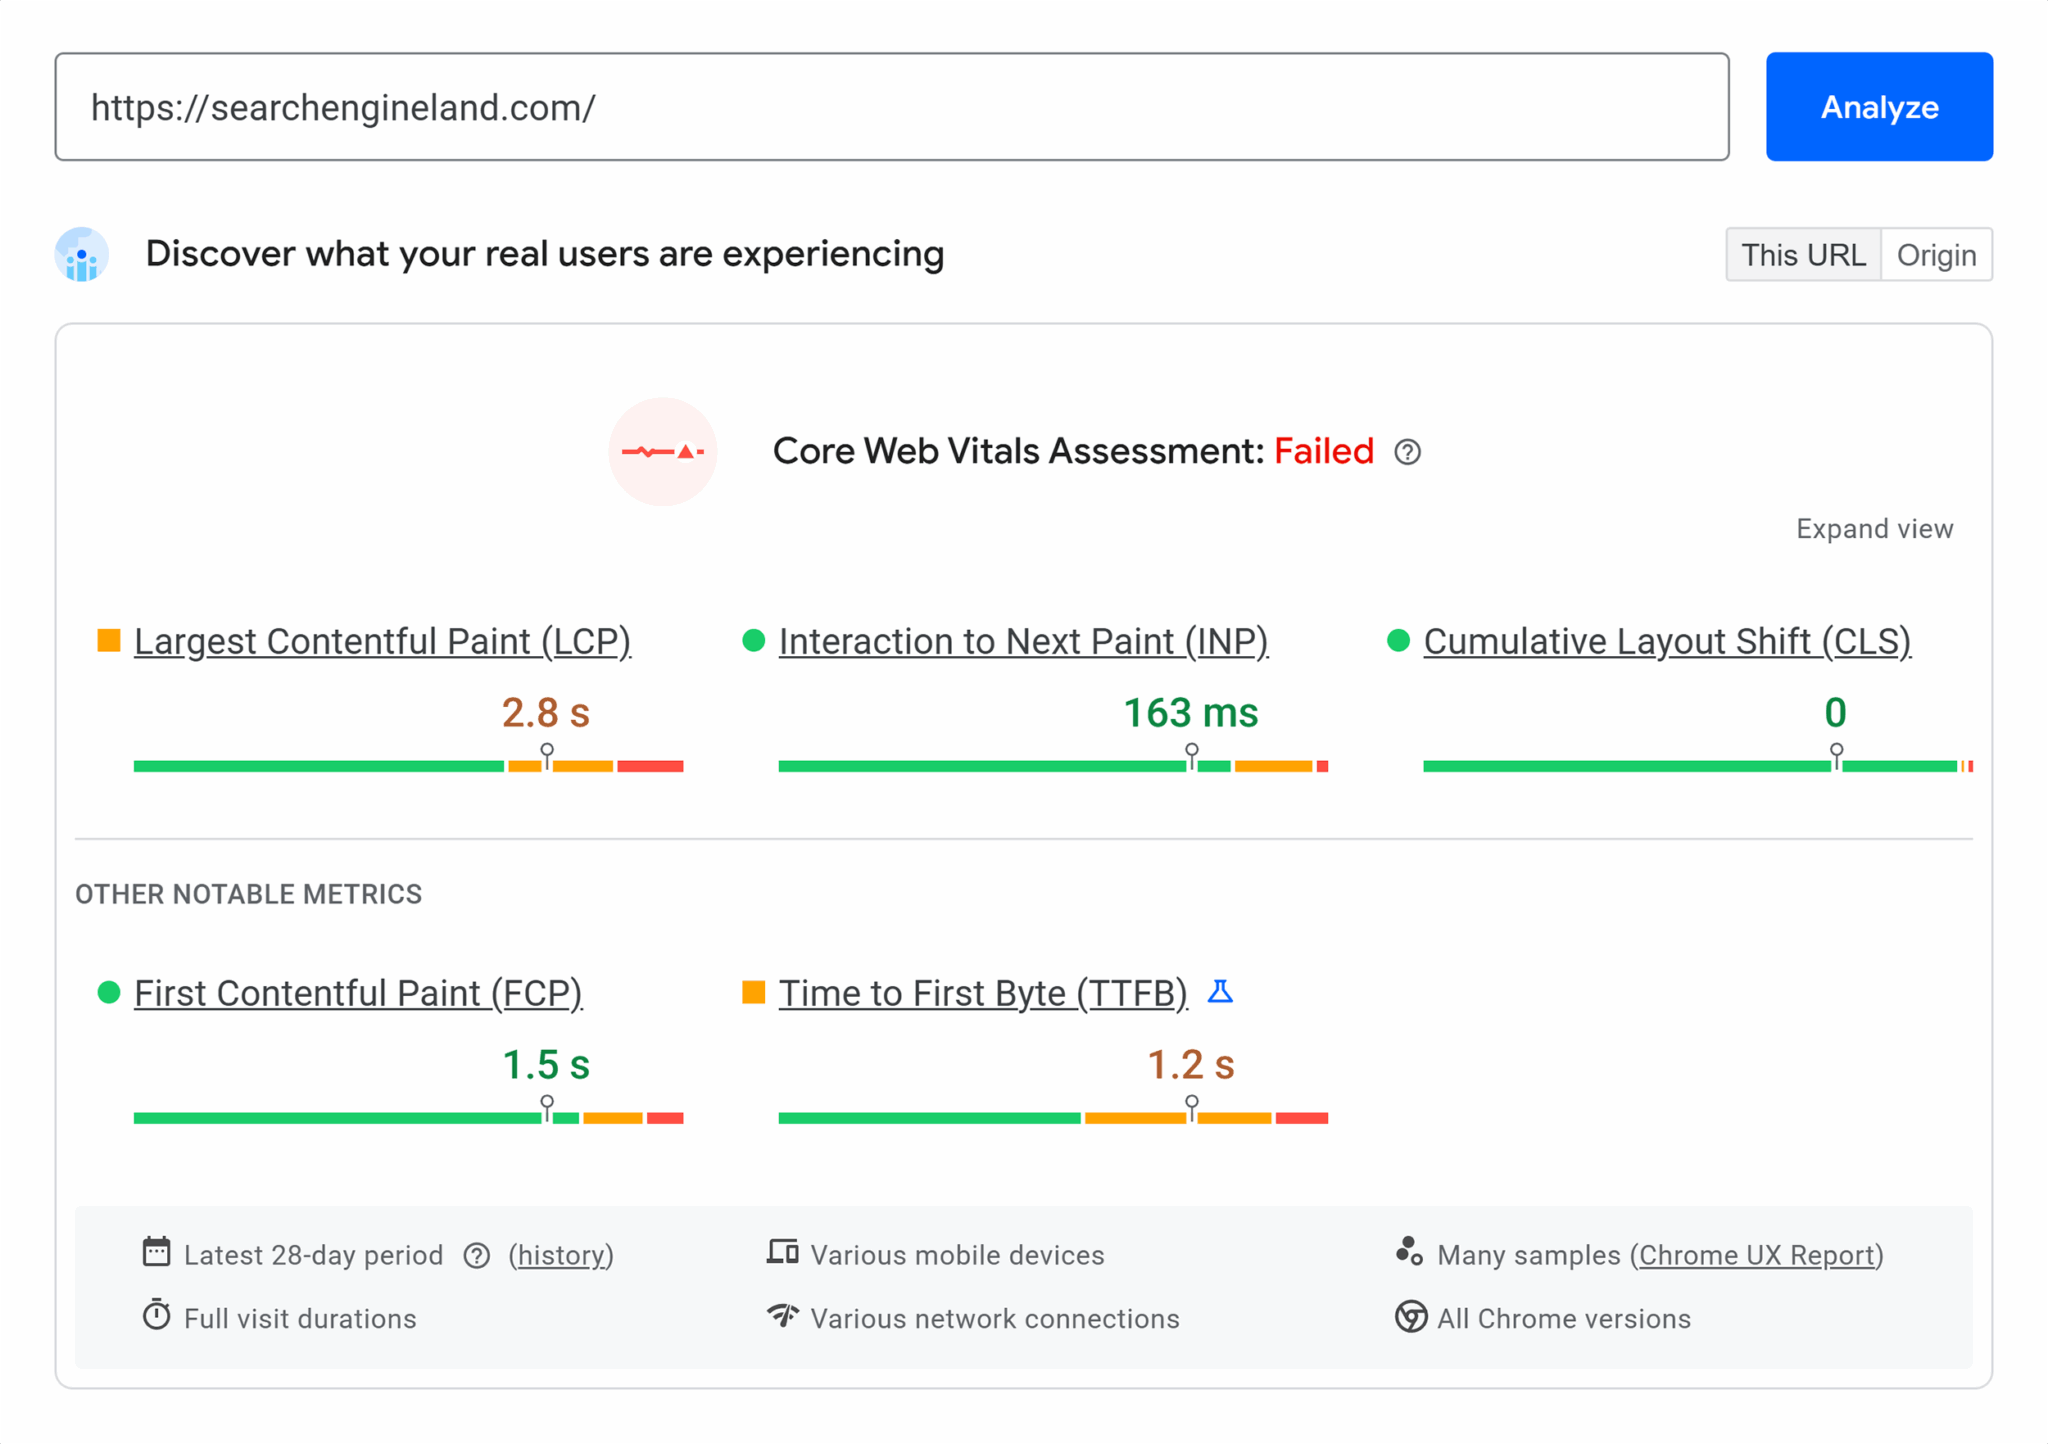Open the Chrome UX Report link
Image resolution: width=2048 pixels, height=1444 pixels.
1757,1255
